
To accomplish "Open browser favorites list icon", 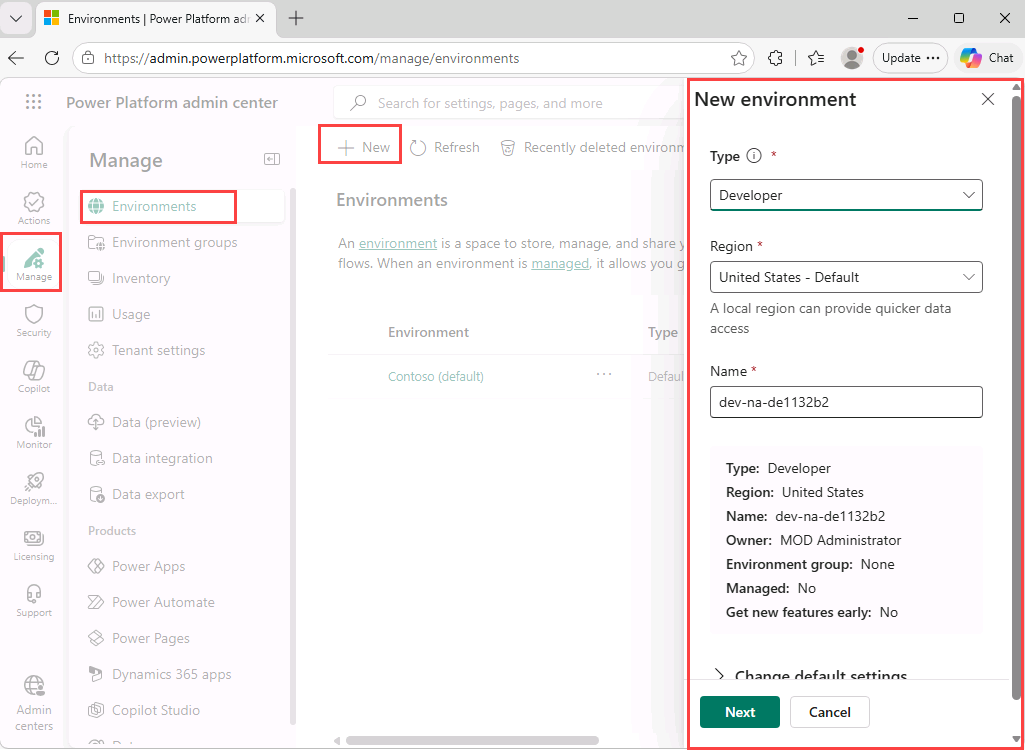I will click(815, 58).
